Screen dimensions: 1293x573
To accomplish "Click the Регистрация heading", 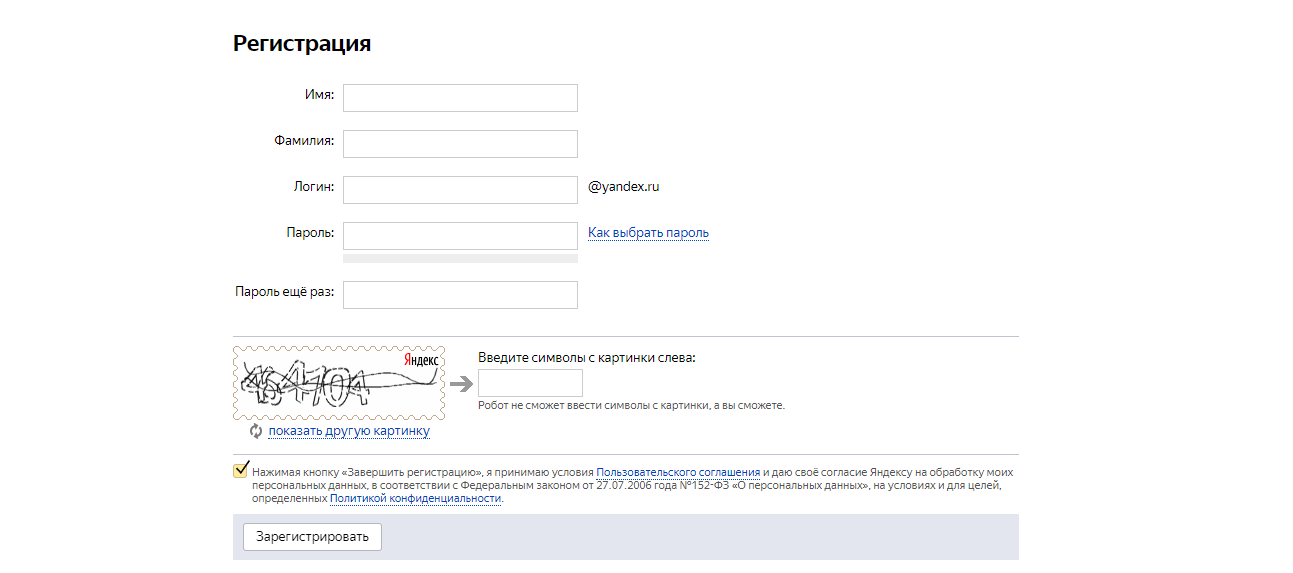I will pos(302,43).
